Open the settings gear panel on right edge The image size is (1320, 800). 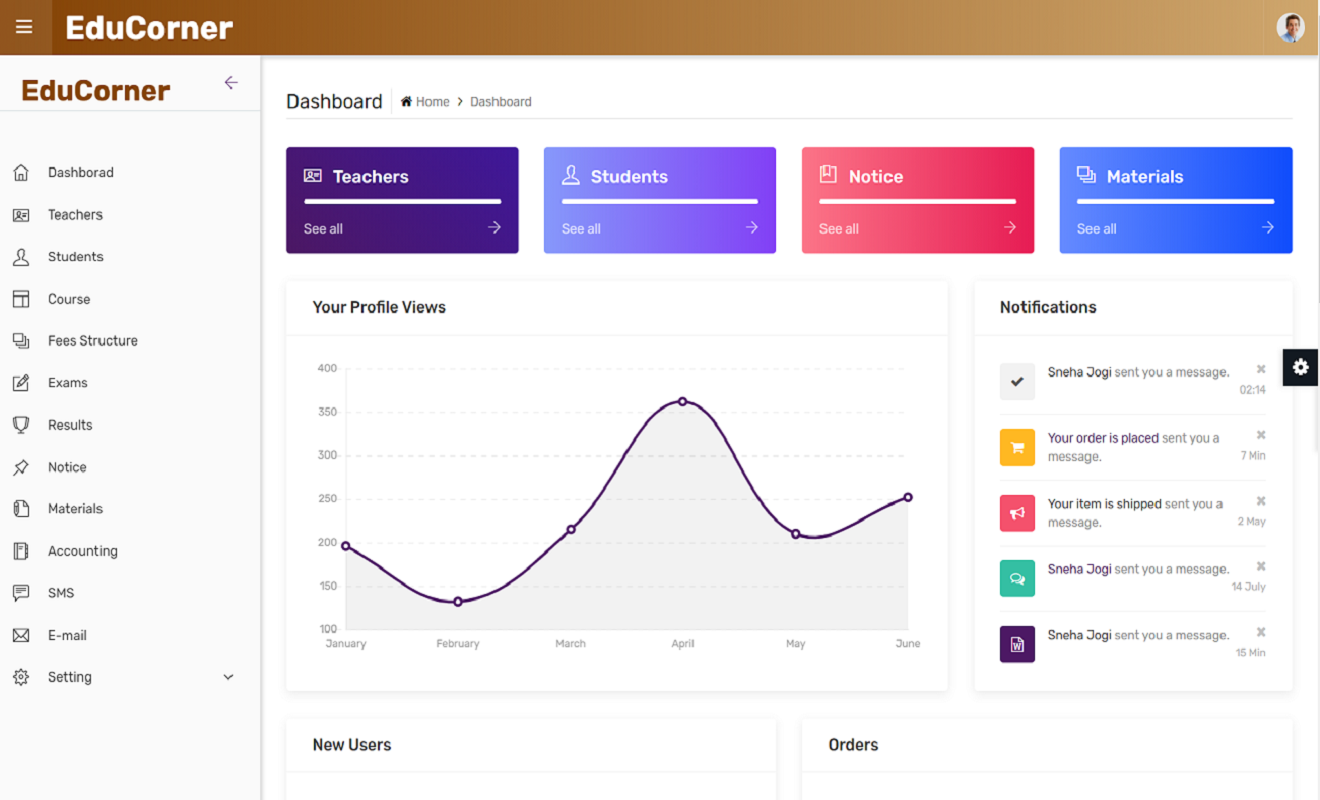click(1300, 367)
